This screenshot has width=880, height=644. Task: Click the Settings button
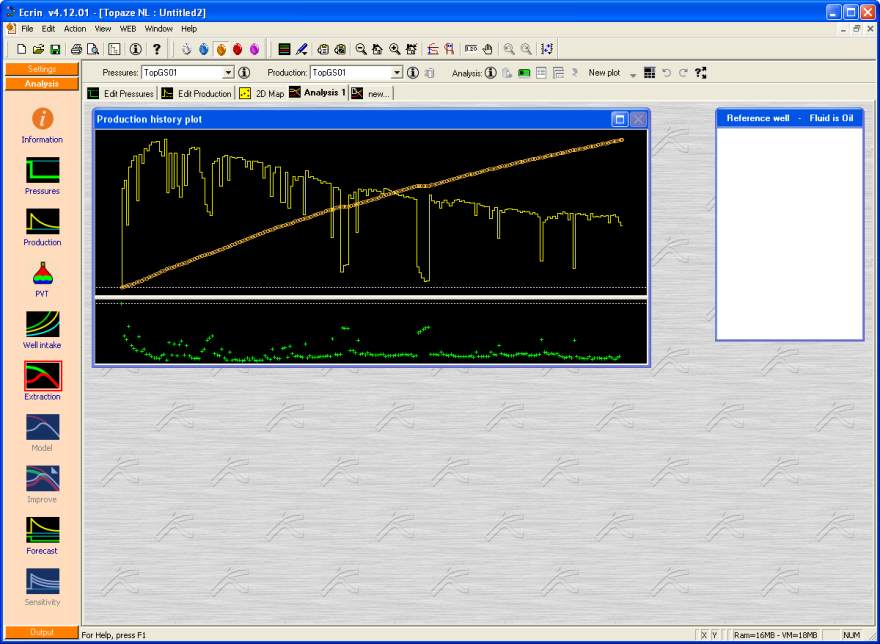pos(42,69)
